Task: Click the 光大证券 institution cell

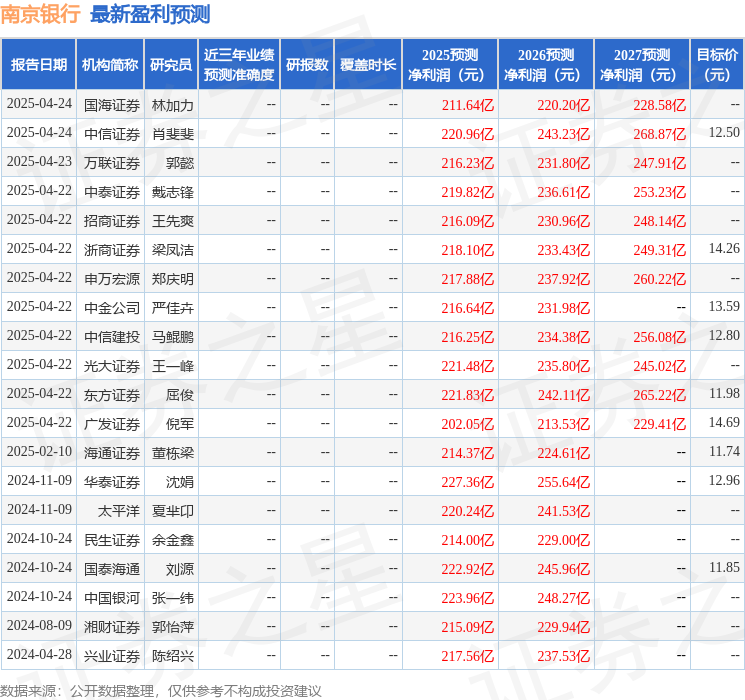Action: tap(112, 366)
